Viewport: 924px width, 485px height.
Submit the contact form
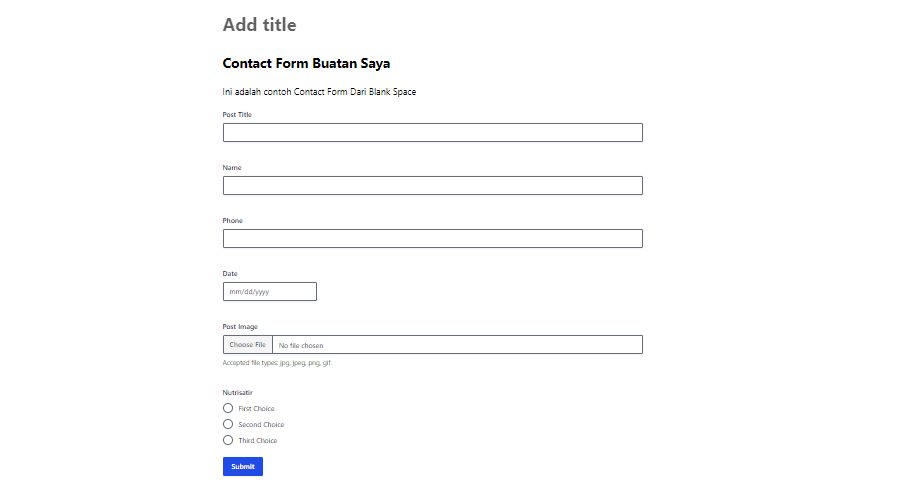243,467
